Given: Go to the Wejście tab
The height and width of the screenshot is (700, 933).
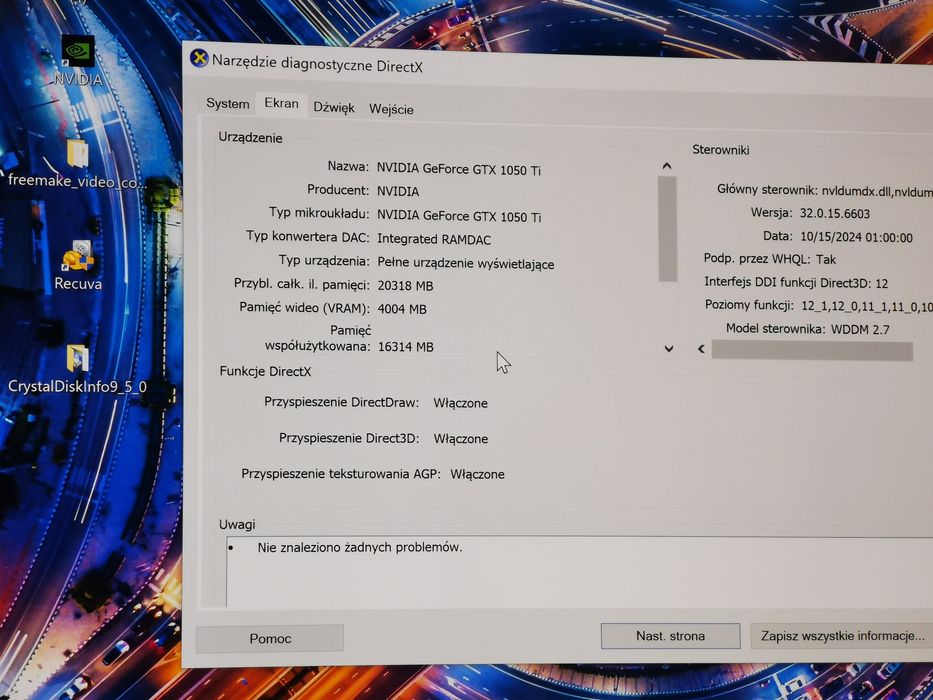Looking at the screenshot, I should tap(391, 109).
